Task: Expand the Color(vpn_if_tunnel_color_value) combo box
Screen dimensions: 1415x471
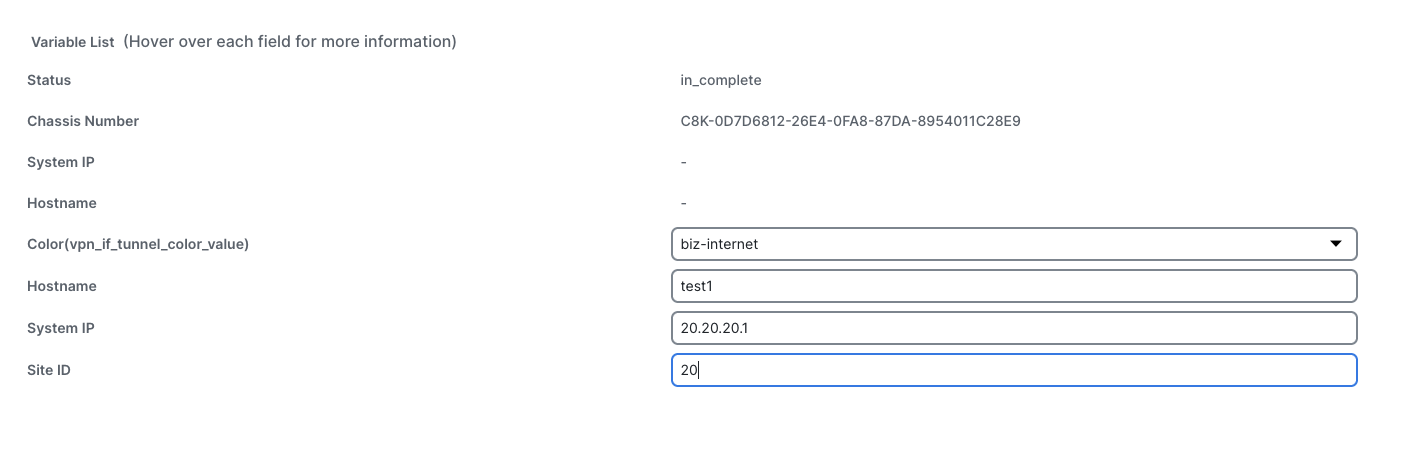Action: click(x=1013, y=244)
